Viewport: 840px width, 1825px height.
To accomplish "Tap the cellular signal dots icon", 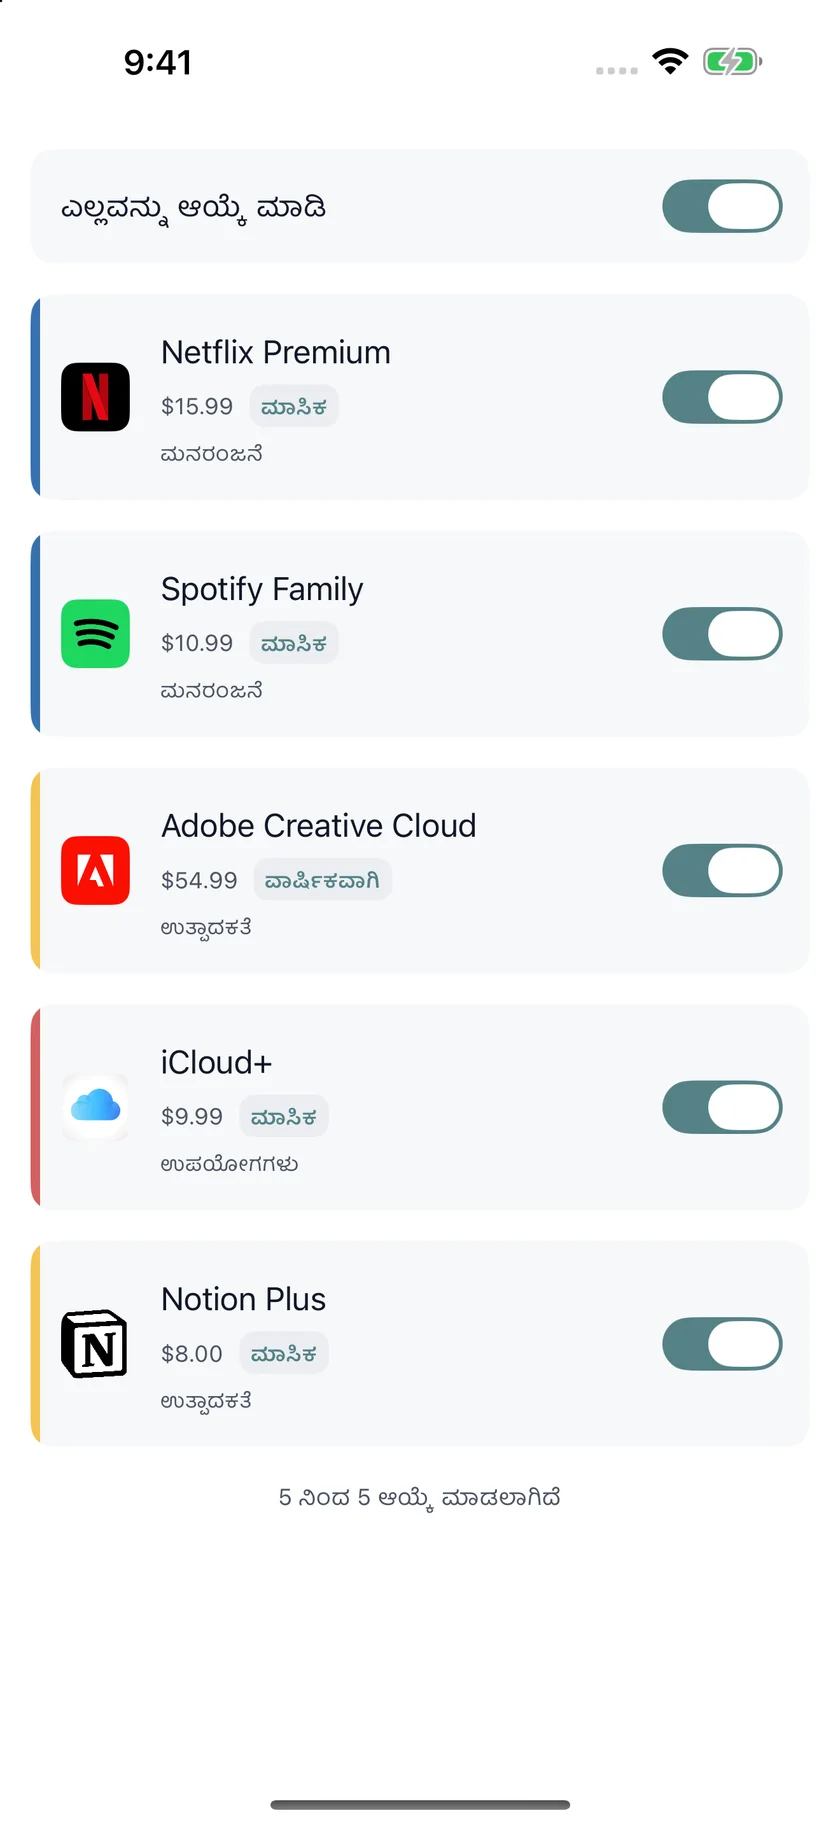I will 617,71.
